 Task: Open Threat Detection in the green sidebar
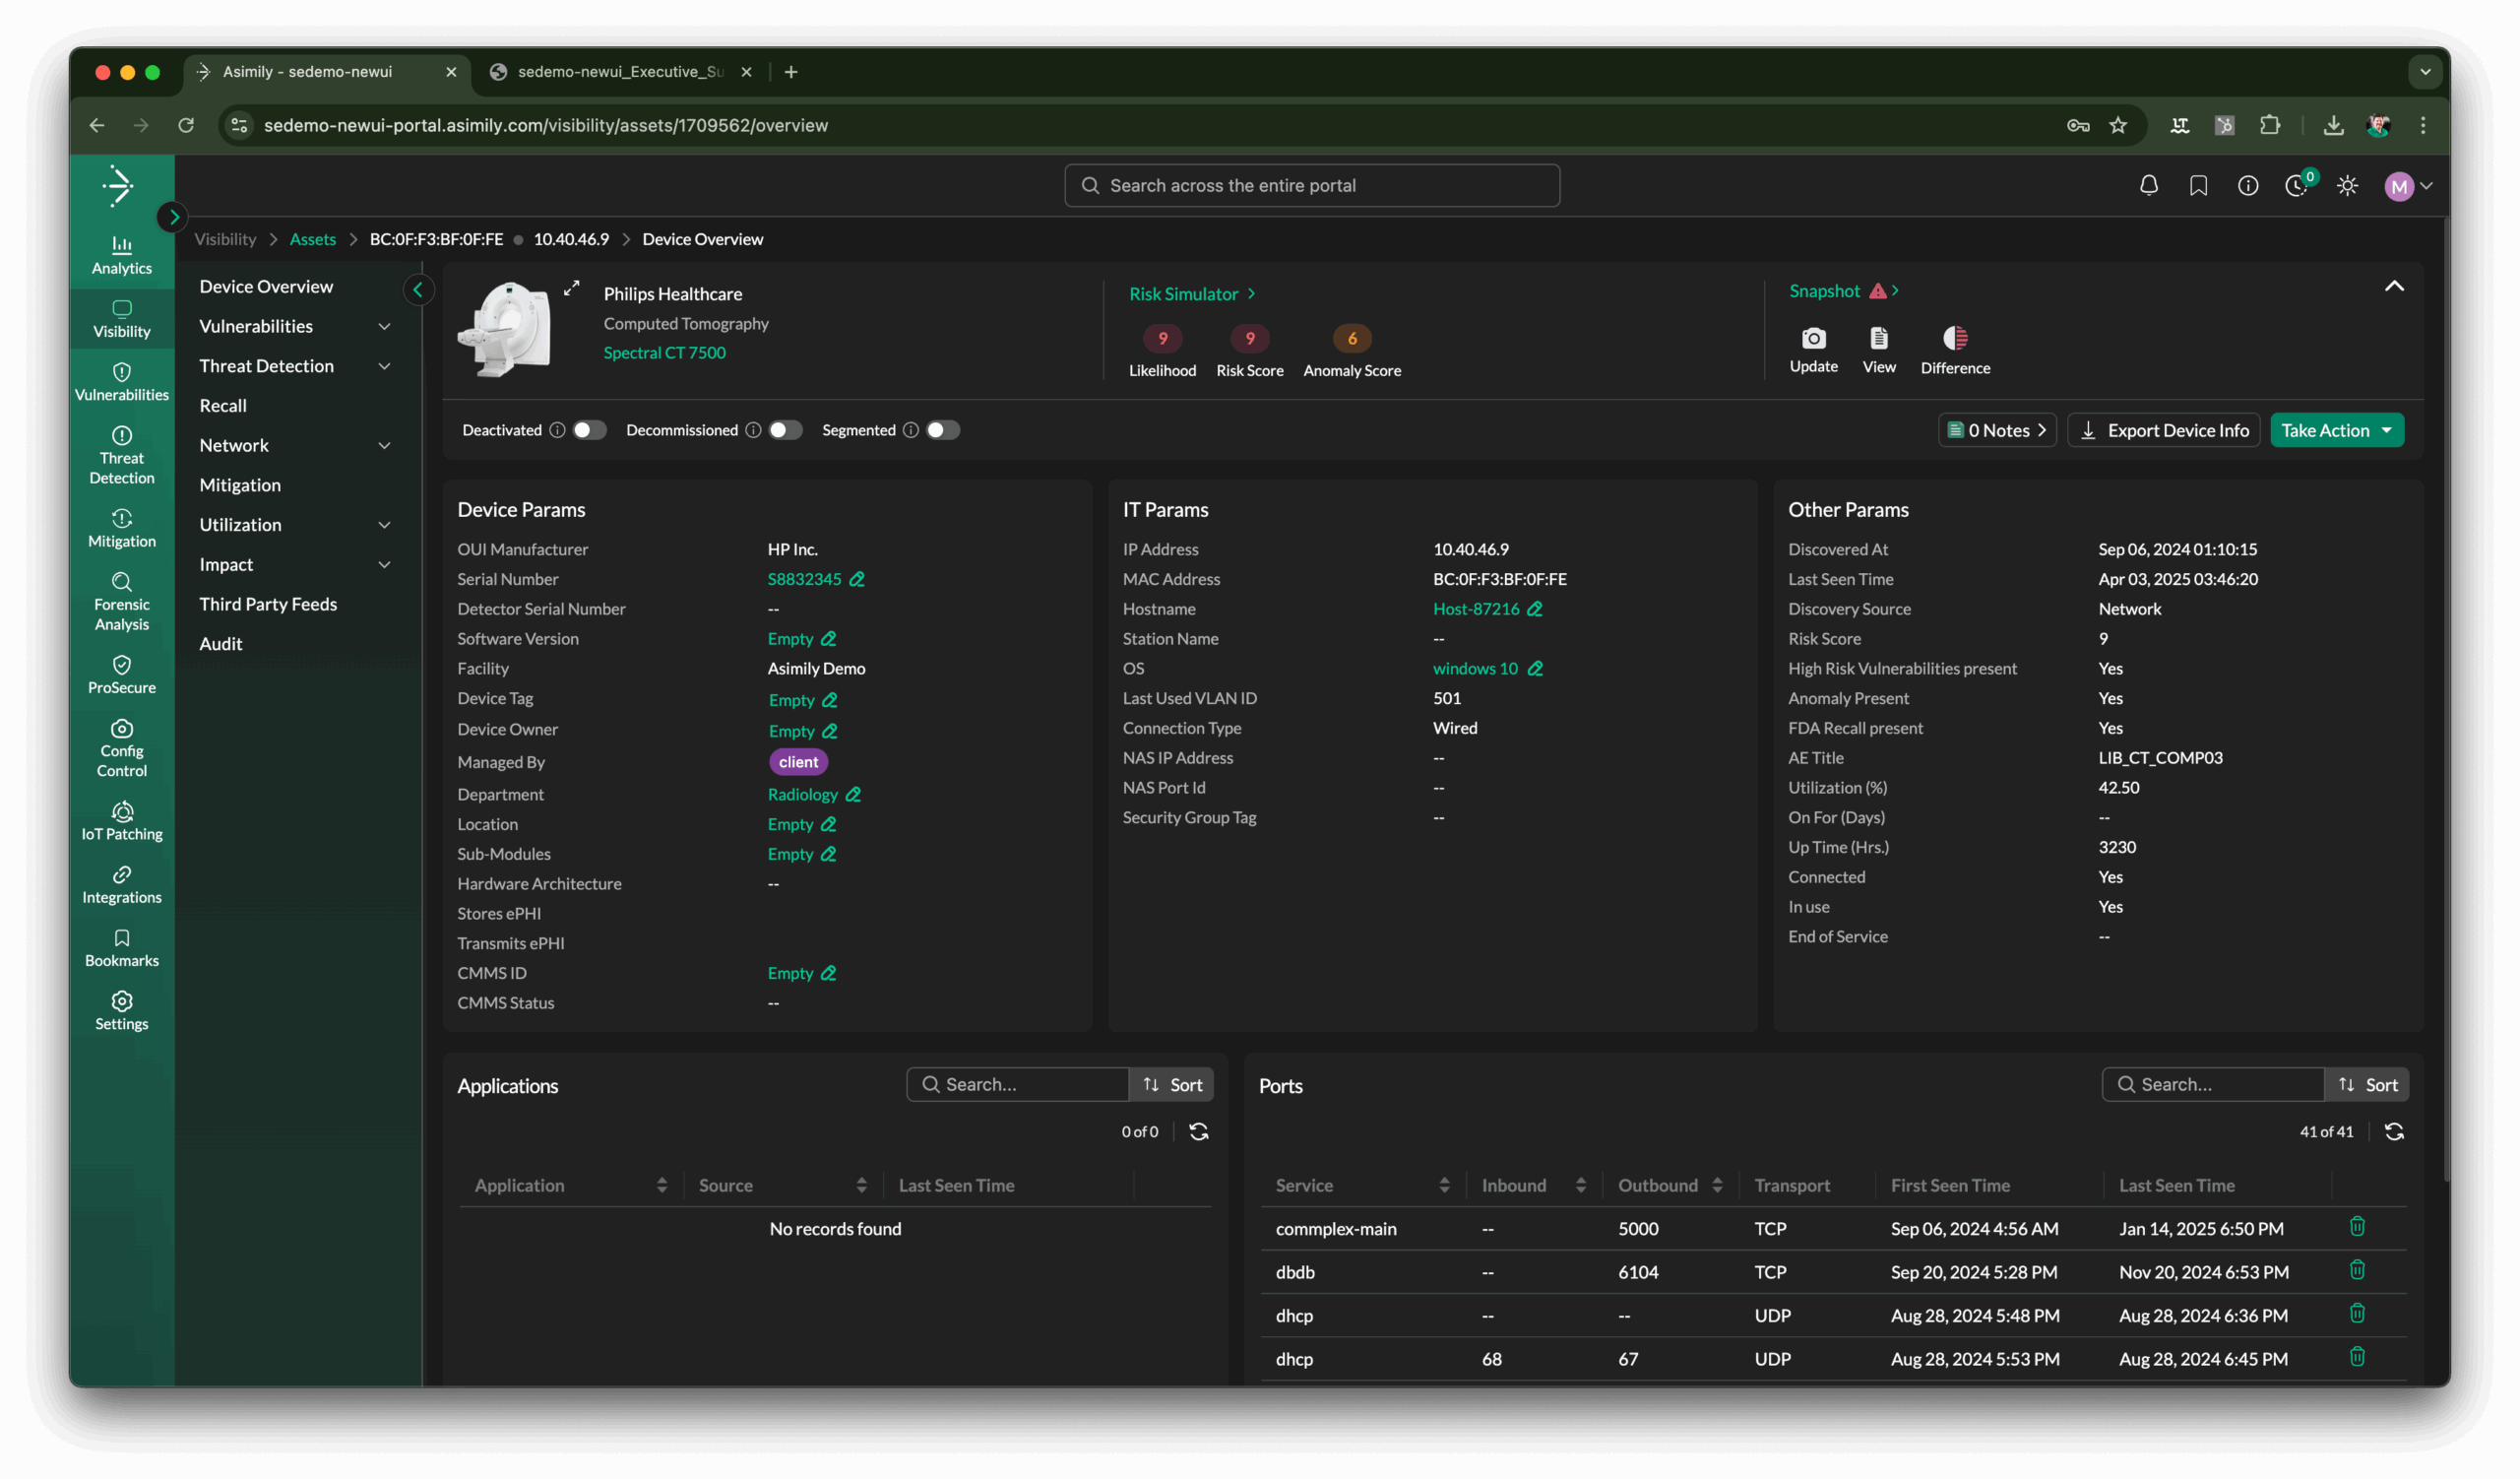click(121, 455)
